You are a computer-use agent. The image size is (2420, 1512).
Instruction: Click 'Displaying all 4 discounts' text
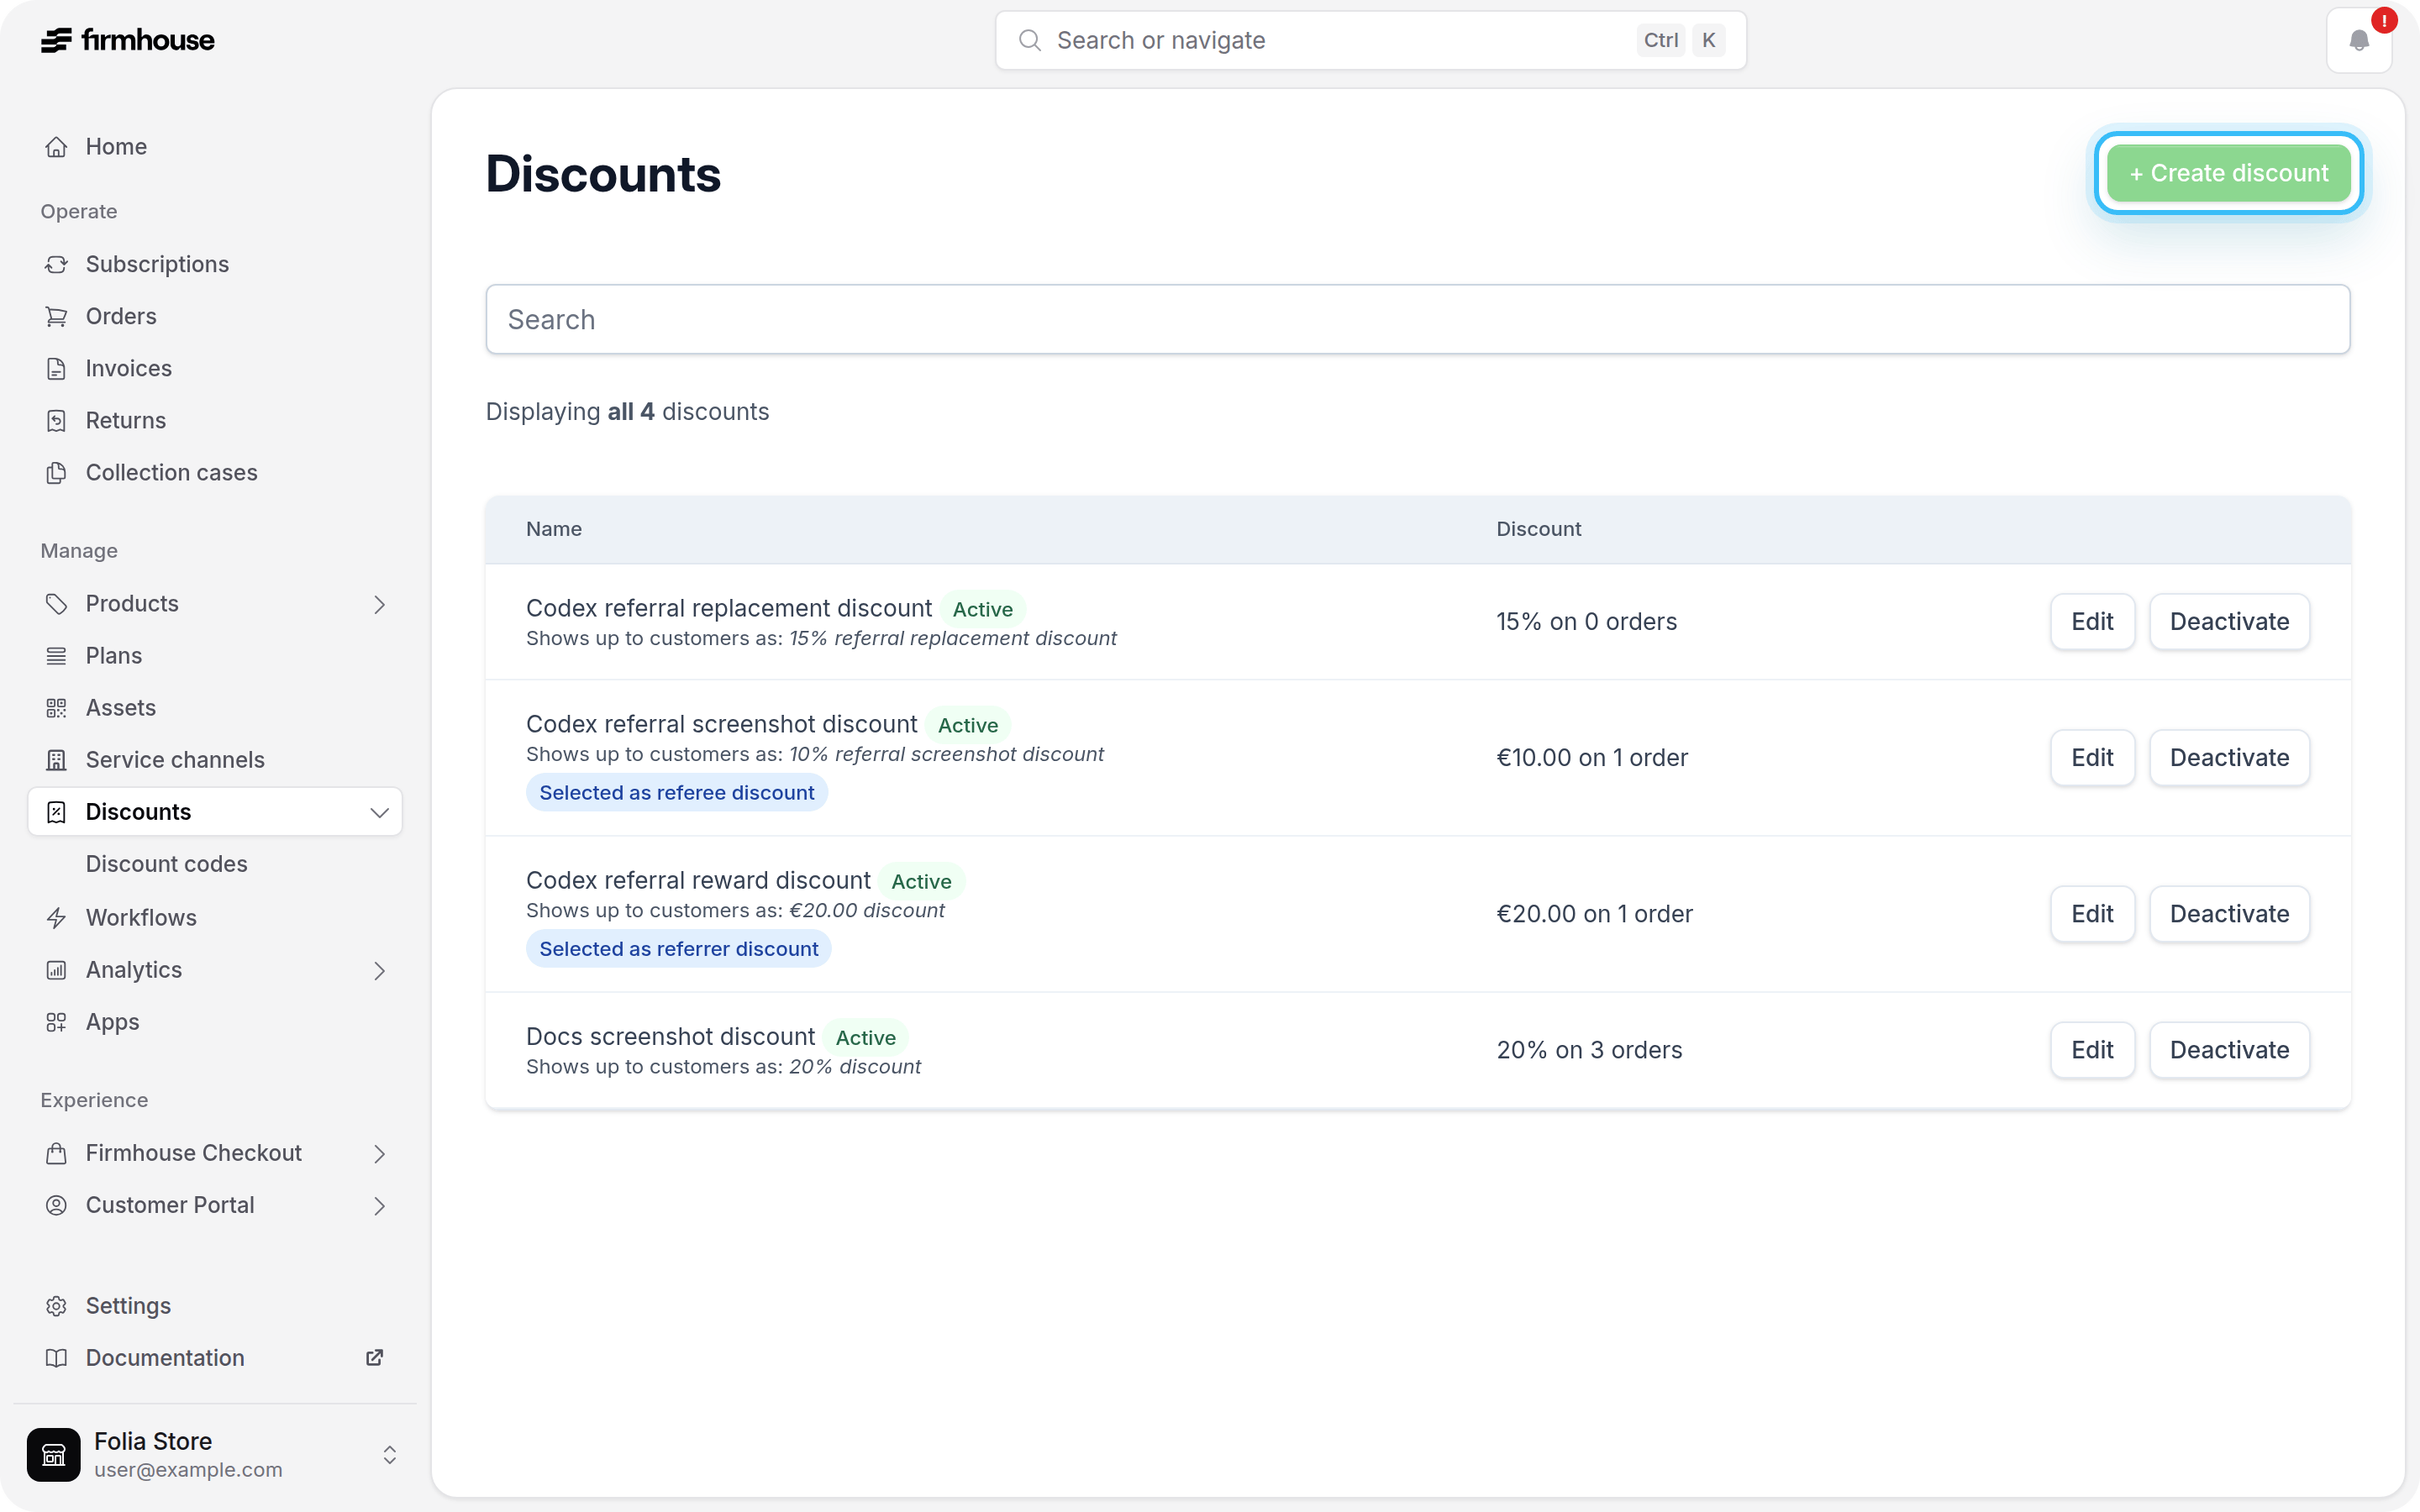627,412
